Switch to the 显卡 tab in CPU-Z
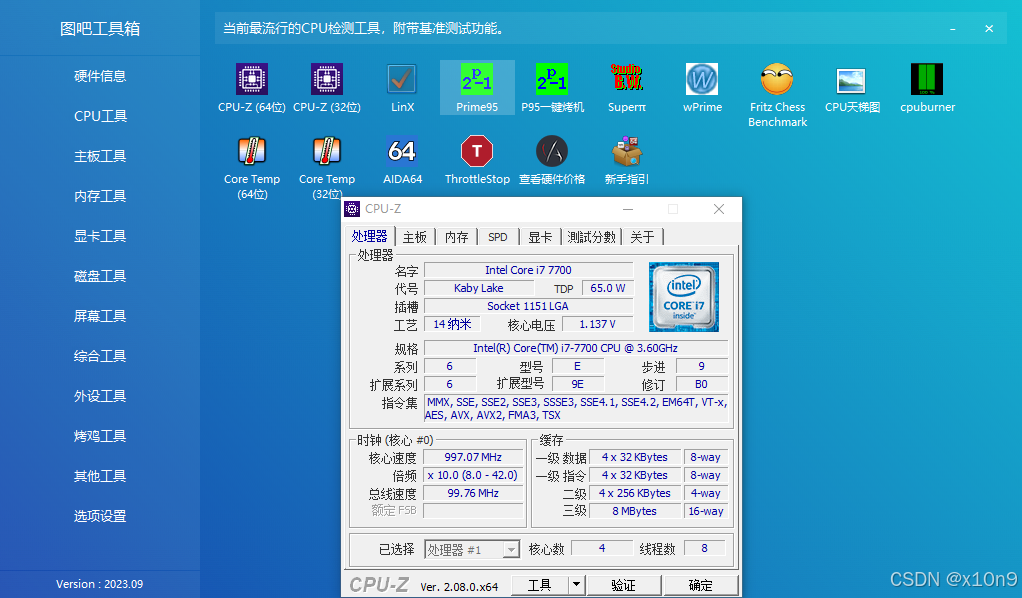This screenshot has width=1022, height=598. click(540, 237)
